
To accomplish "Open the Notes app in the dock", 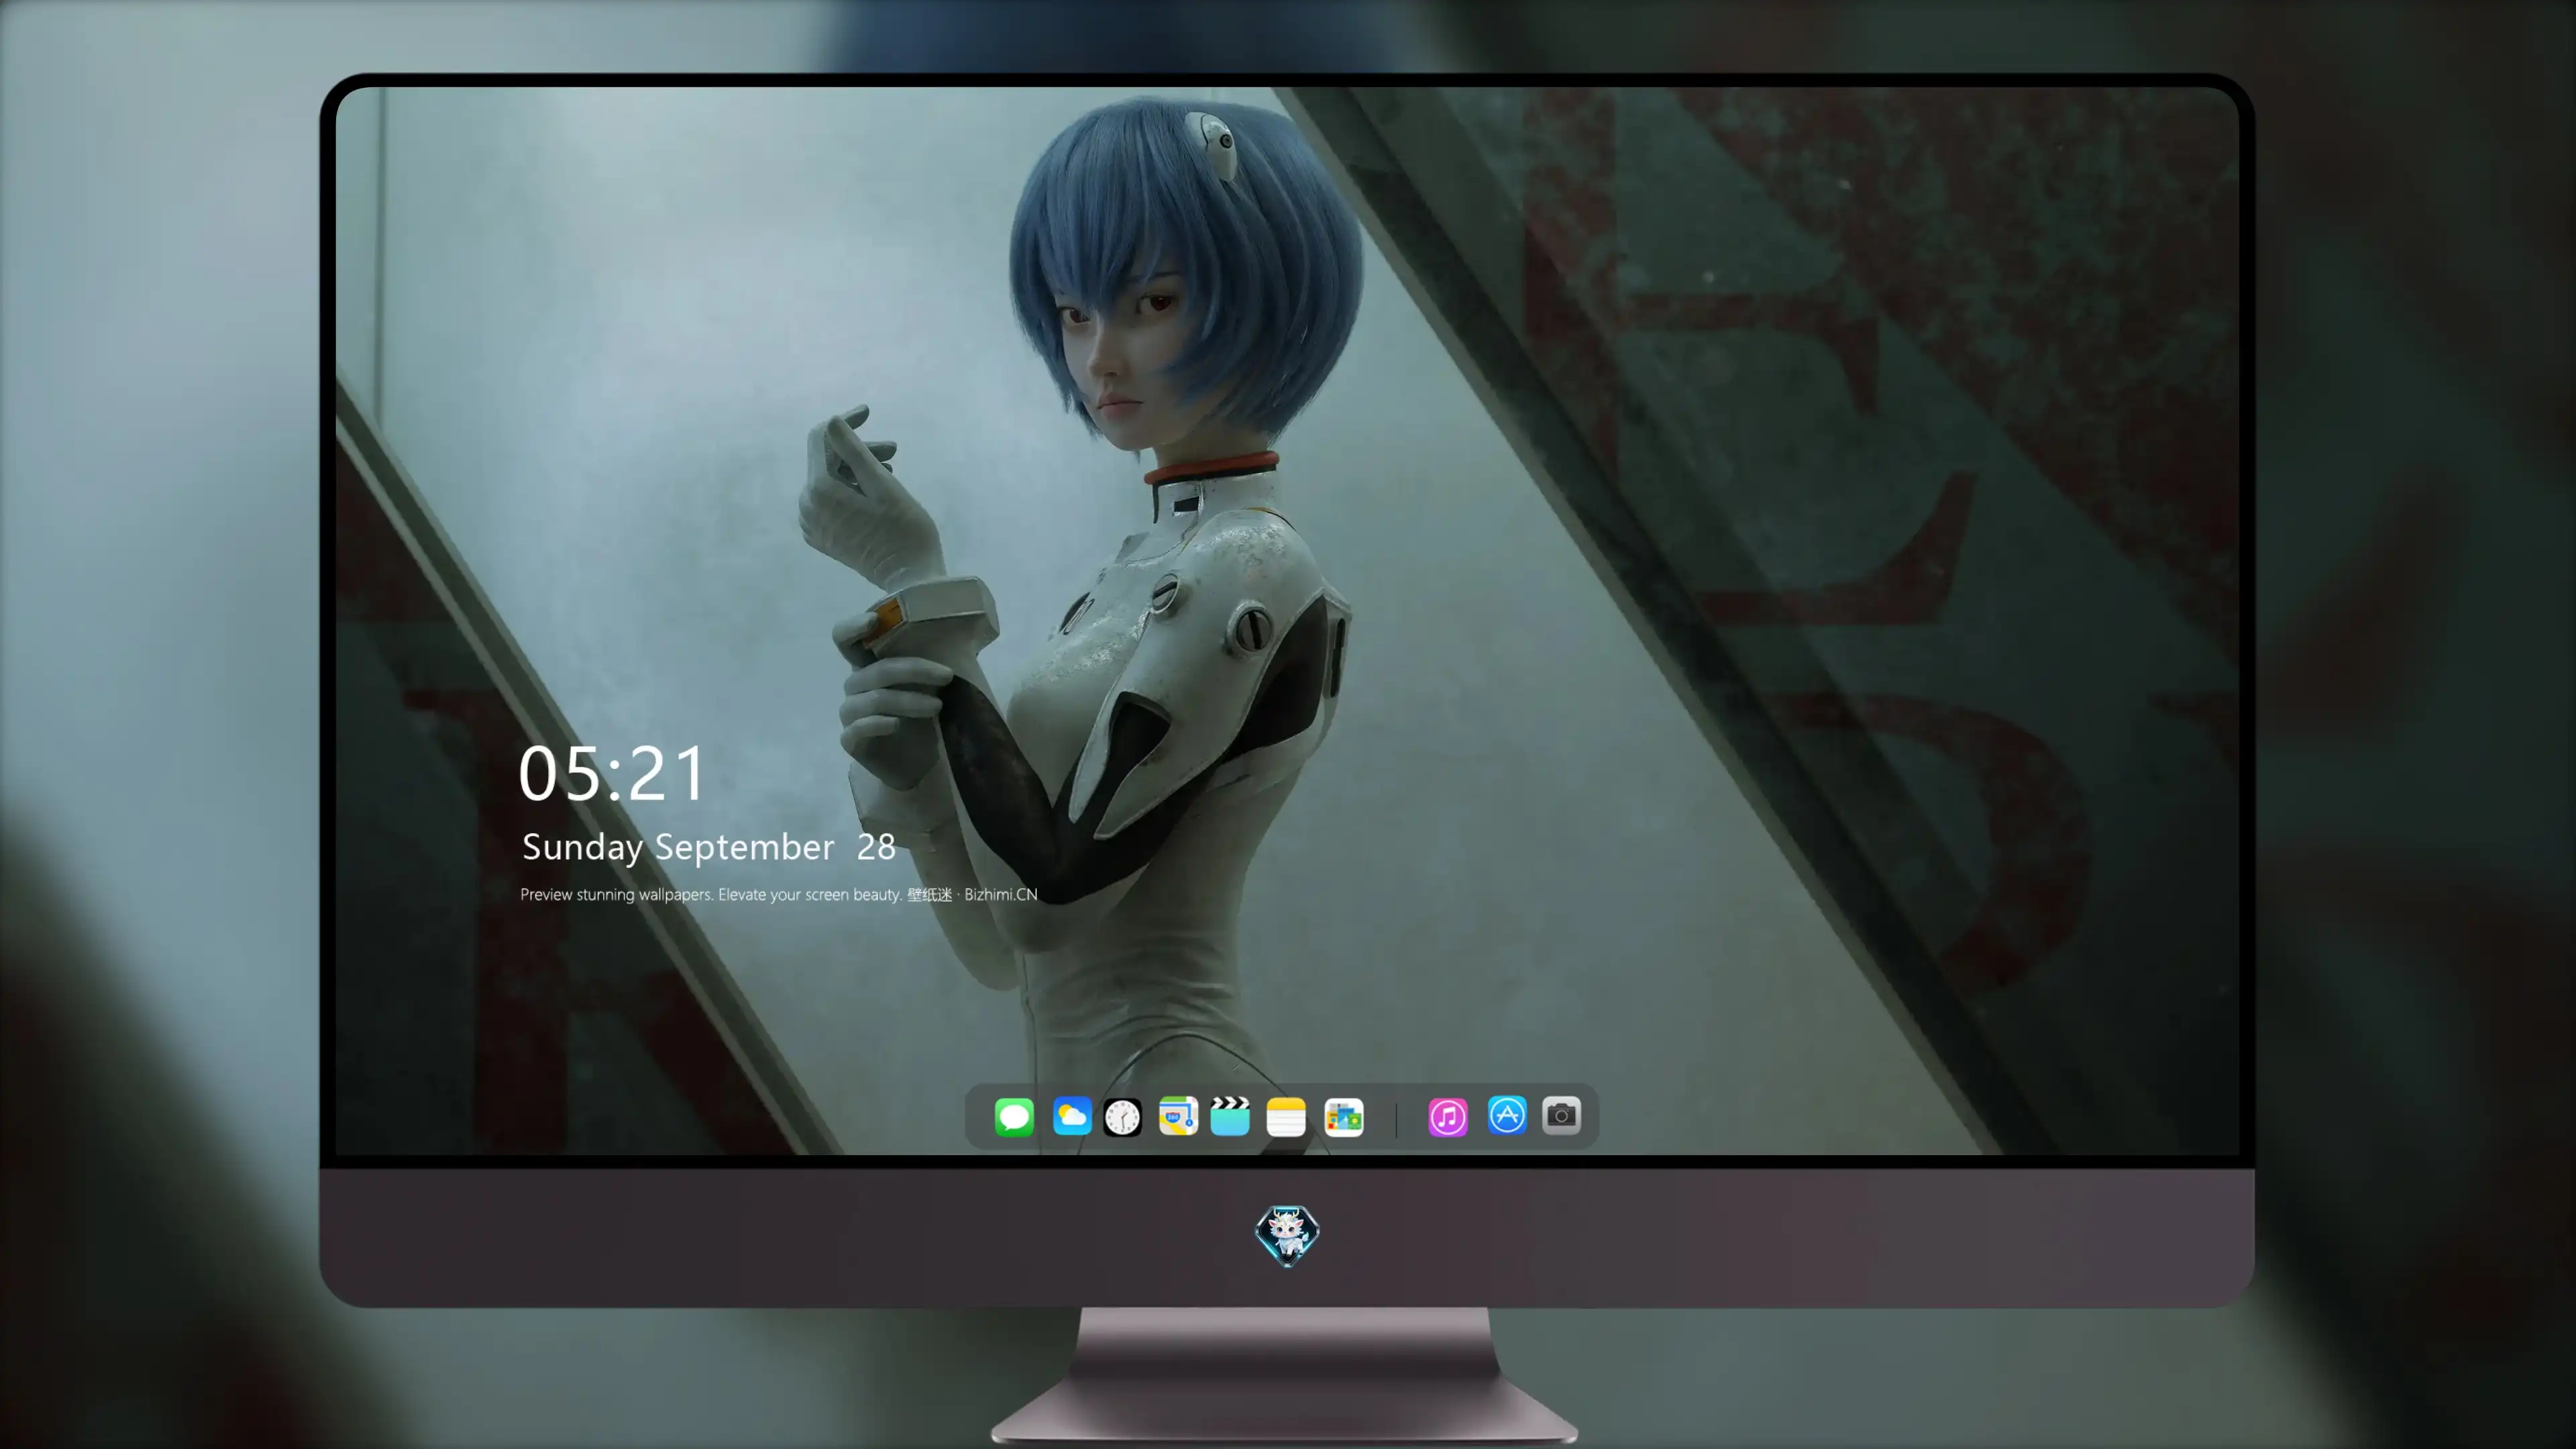I will [x=1286, y=1117].
